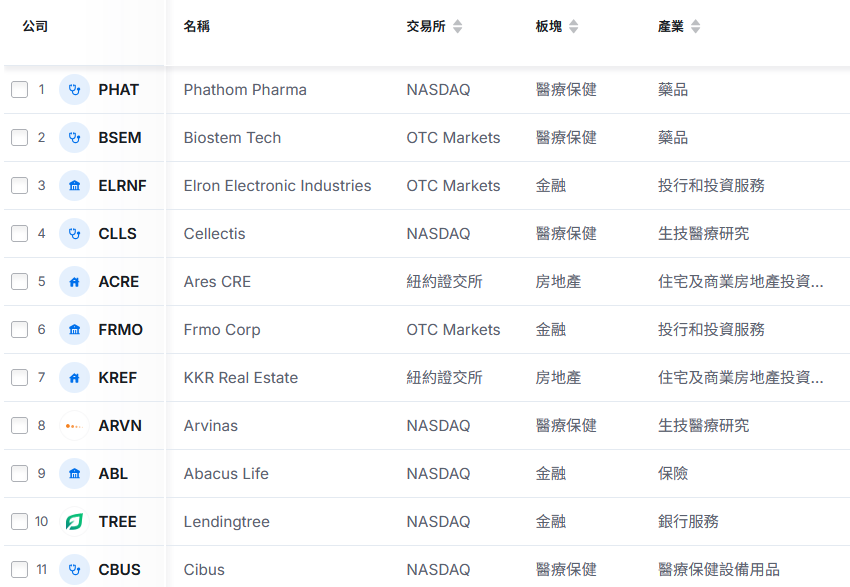
Task: Click the name Cellectis
Action: (x=215, y=234)
